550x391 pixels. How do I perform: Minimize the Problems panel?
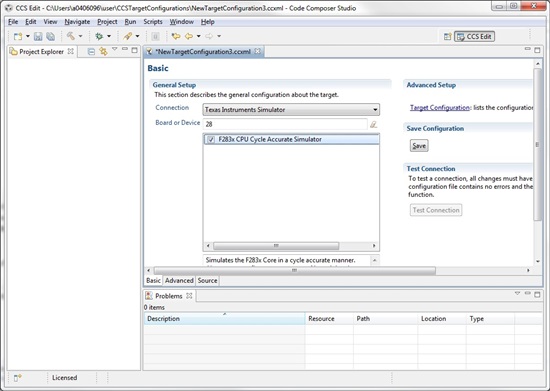coord(528,293)
